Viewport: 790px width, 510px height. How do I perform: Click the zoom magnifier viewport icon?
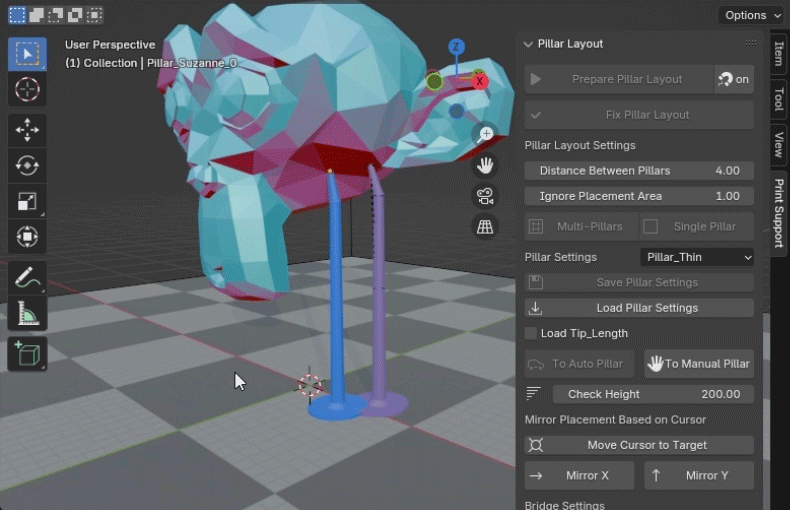click(485, 134)
